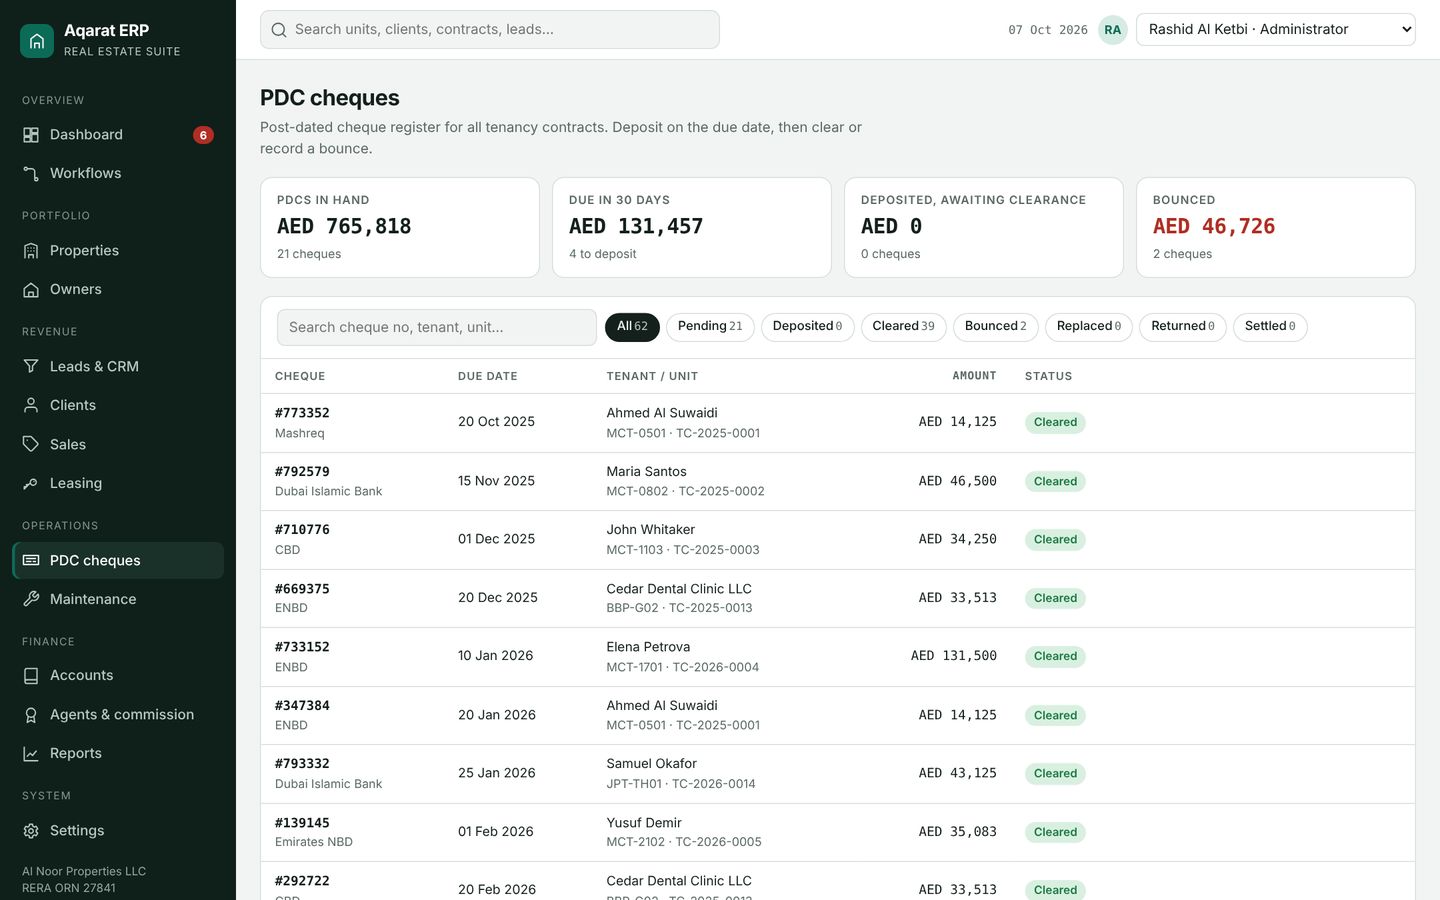This screenshot has width=1440, height=900.
Task: Click the Agents & commission badge icon
Action: 31,715
